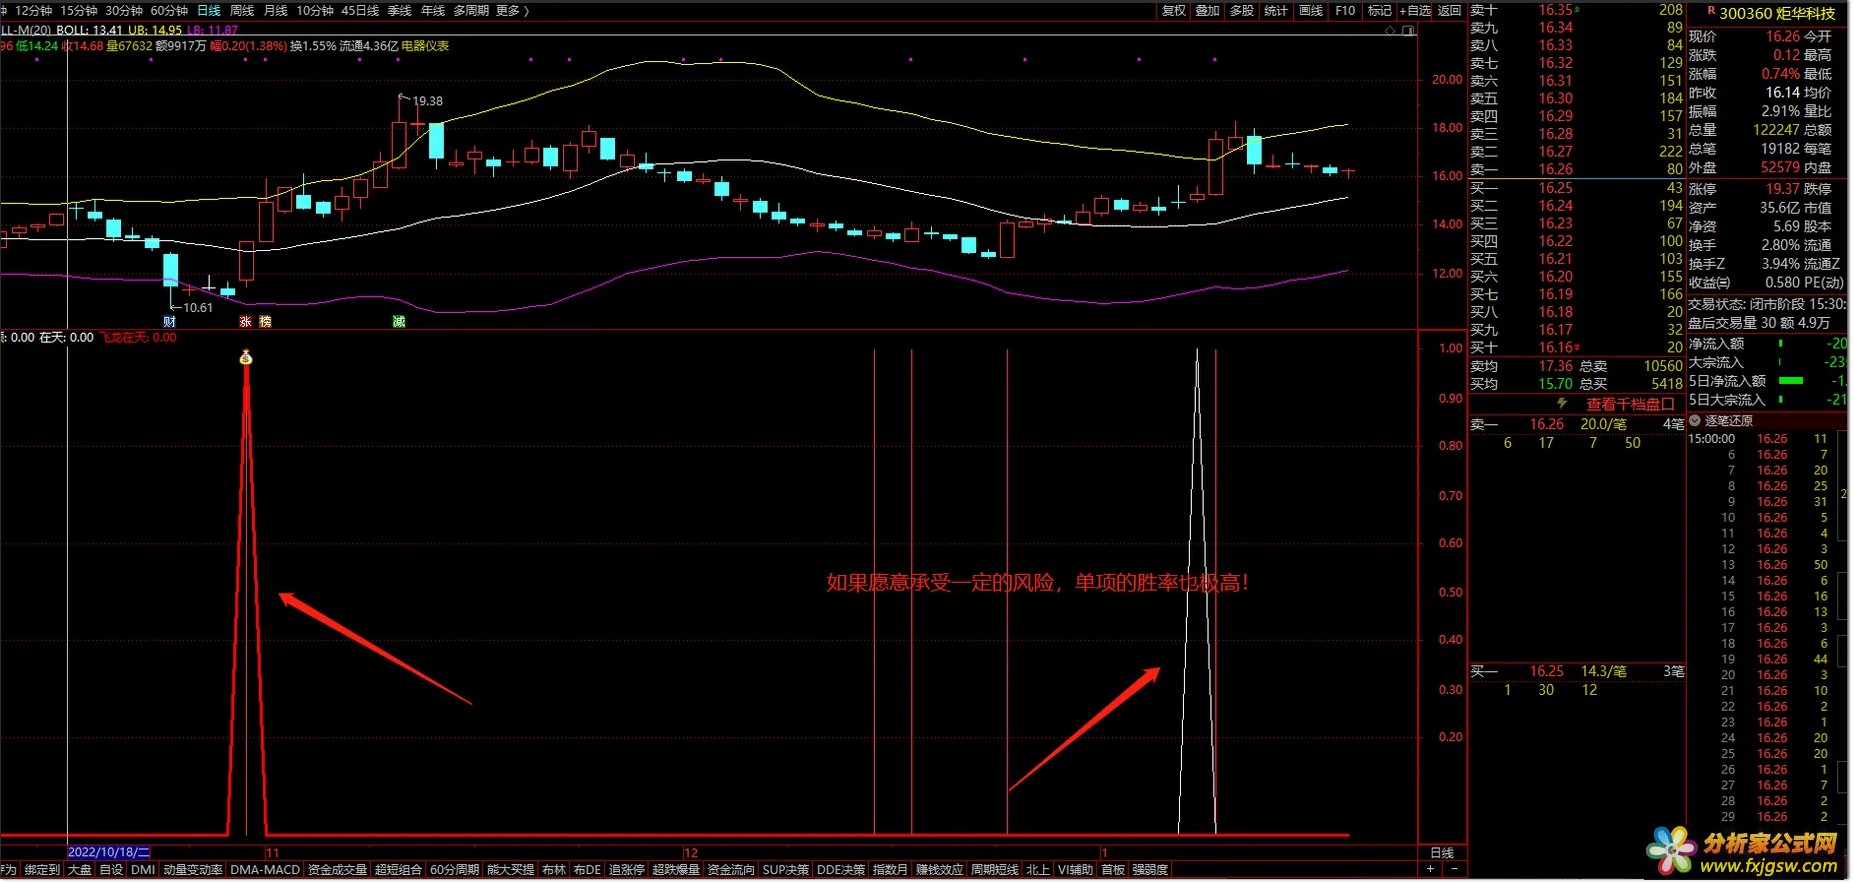
Task: Switch chart to 60分钟 period
Action: pyautogui.click(x=169, y=11)
